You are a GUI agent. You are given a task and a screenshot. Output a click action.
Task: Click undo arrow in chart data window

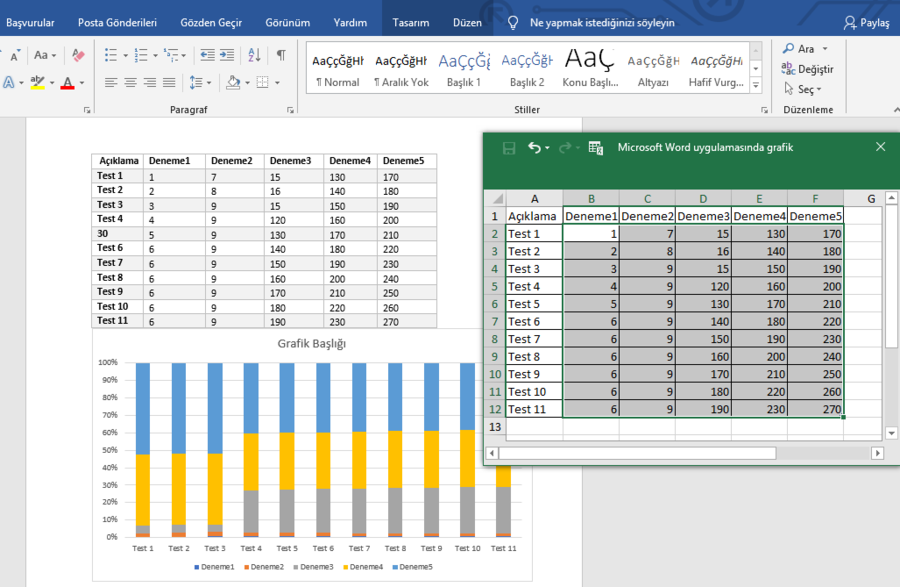[x=534, y=148]
